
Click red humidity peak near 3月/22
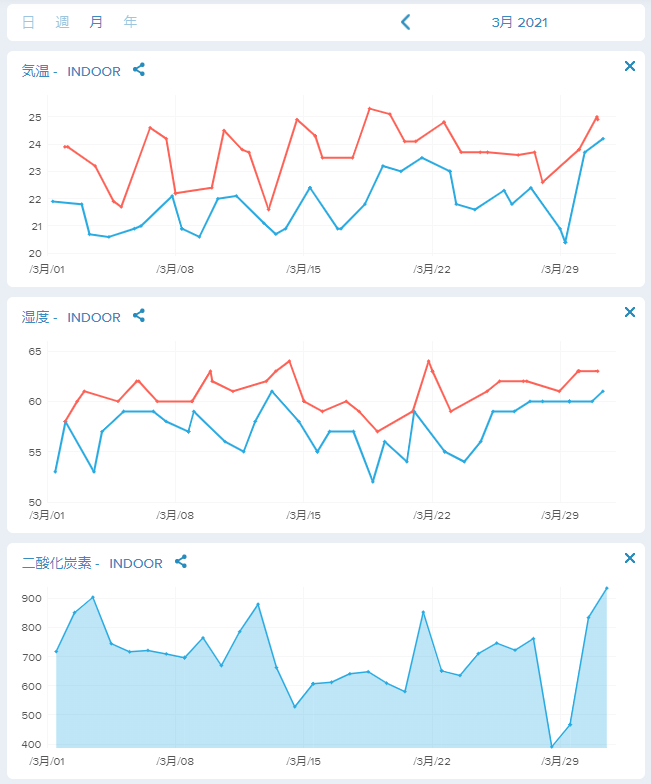click(x=428, y=361)
